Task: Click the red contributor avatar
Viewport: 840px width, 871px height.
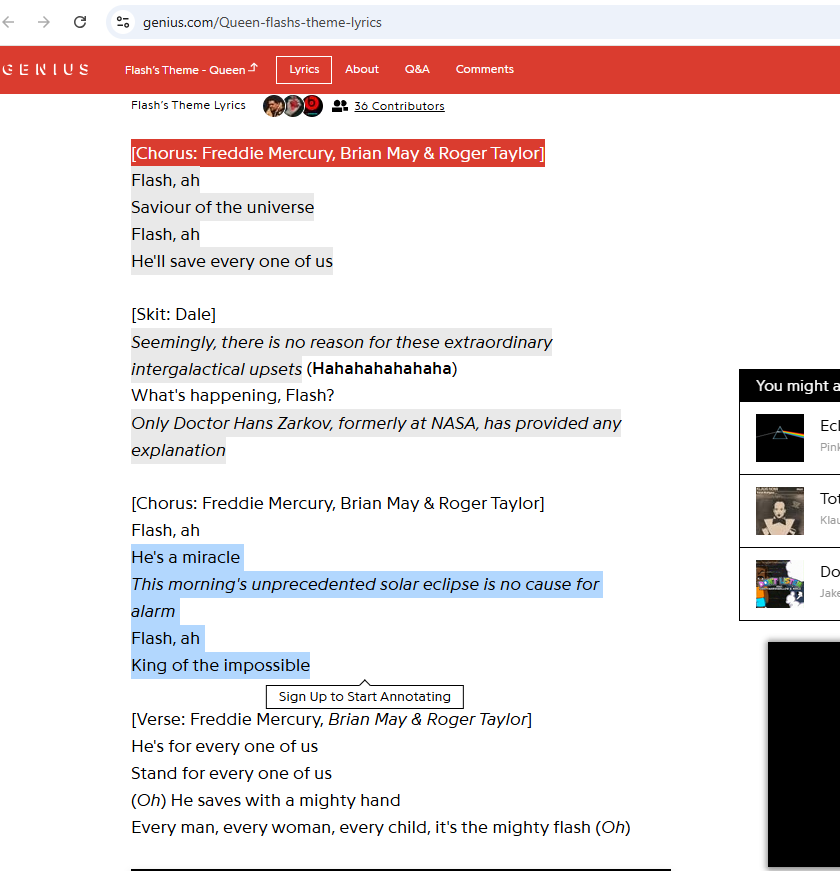Action: (312, 106)
